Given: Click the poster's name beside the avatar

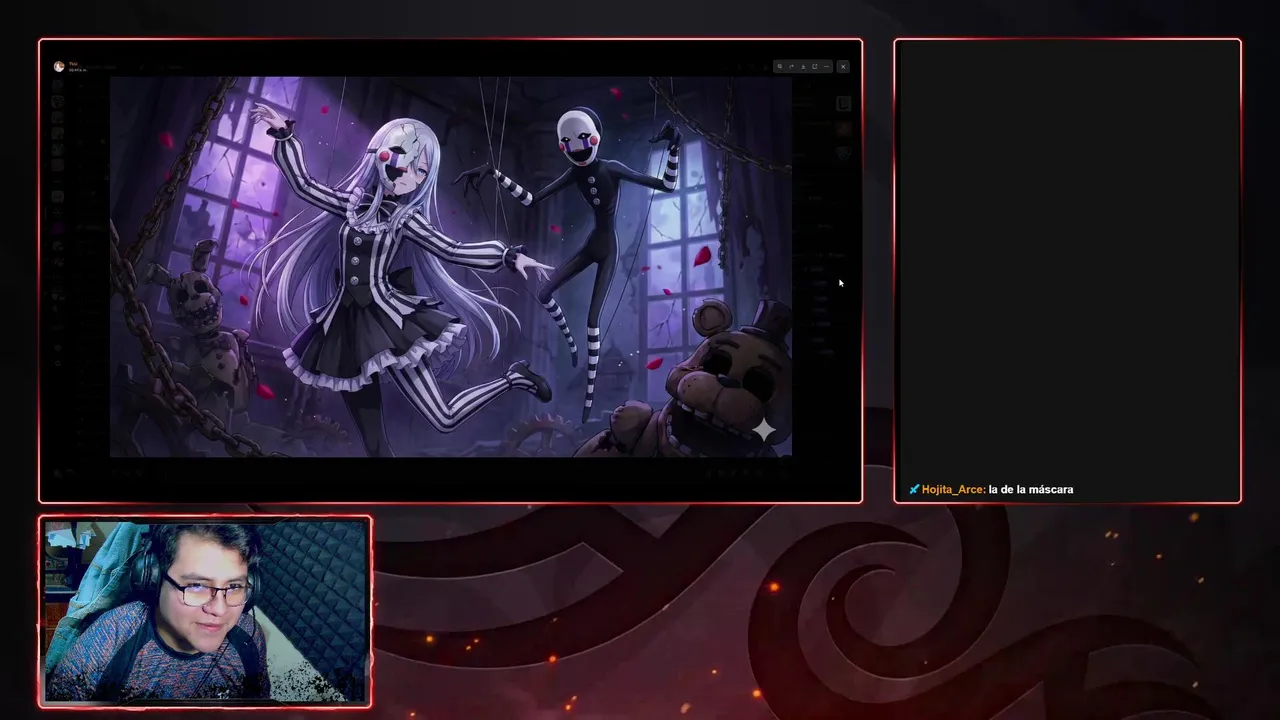Looking at the screenshot, I should point(74,64).
